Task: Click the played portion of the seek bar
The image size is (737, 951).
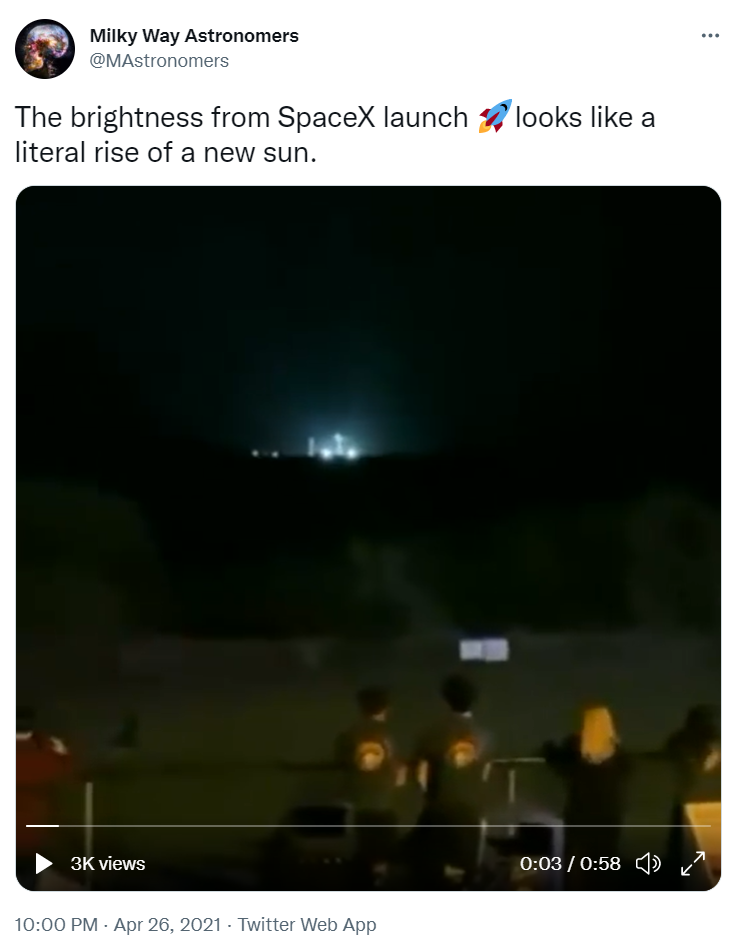Action: pyautogui.click(x=42, y=825)
